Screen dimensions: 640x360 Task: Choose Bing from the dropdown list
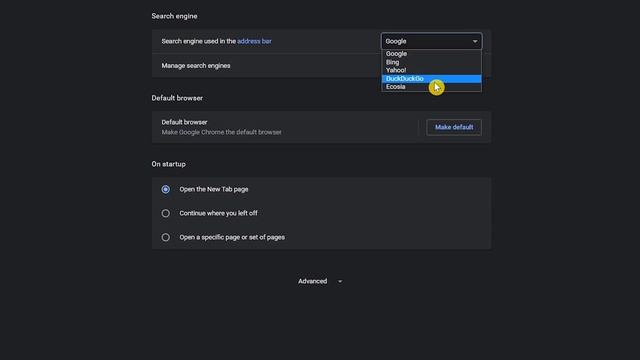tap(431, 62)
